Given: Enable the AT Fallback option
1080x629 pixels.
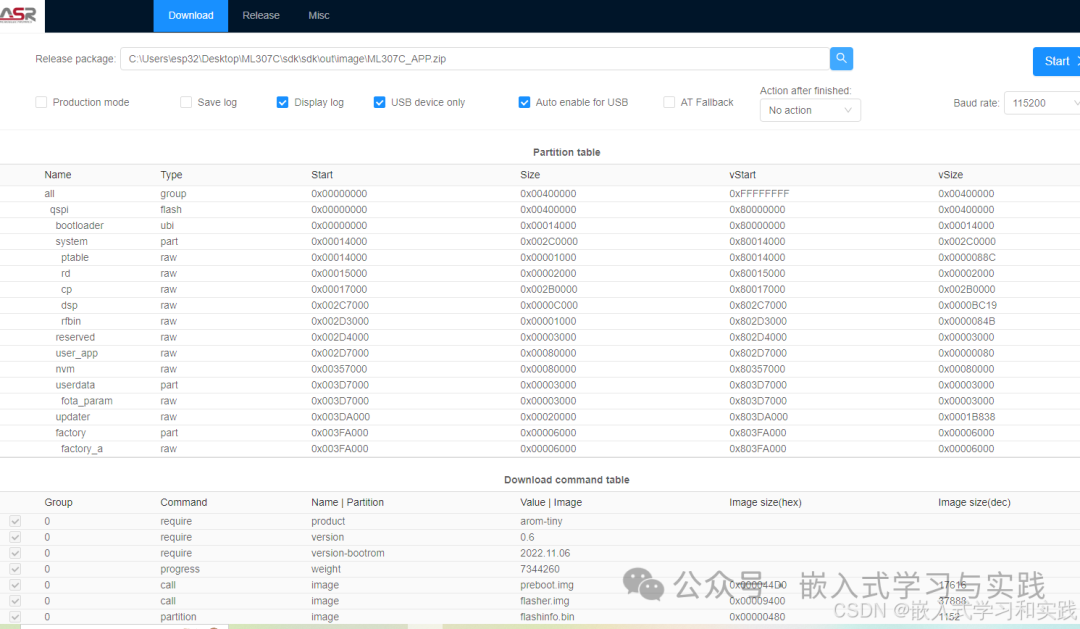Looking at the screenshot, I should 667,102.
